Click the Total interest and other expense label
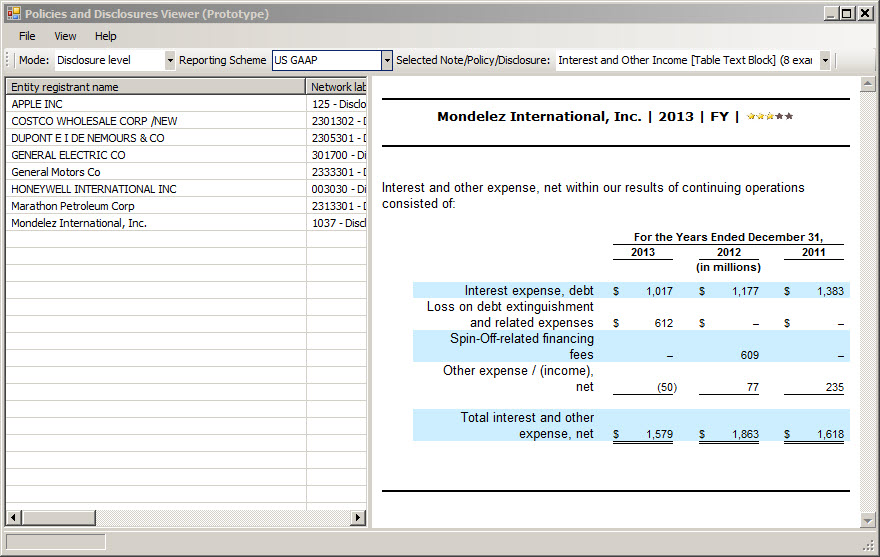Screen dimensions: 880x557 527,426
